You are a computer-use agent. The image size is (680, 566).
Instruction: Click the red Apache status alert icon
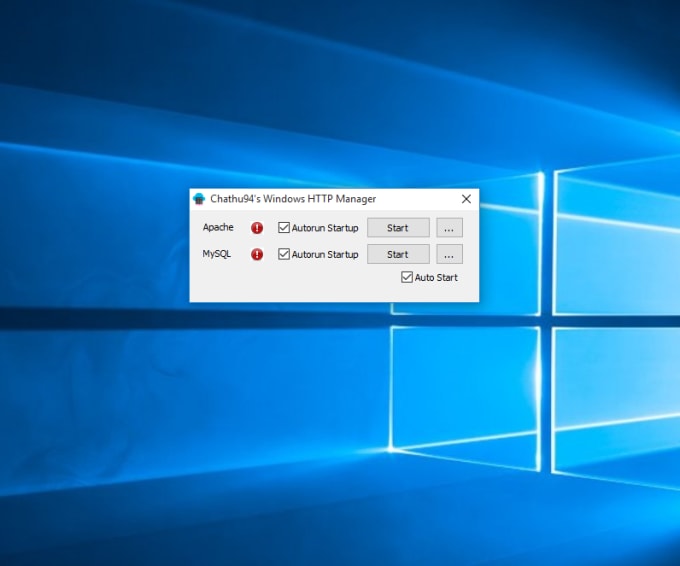[x=257, y=228]
